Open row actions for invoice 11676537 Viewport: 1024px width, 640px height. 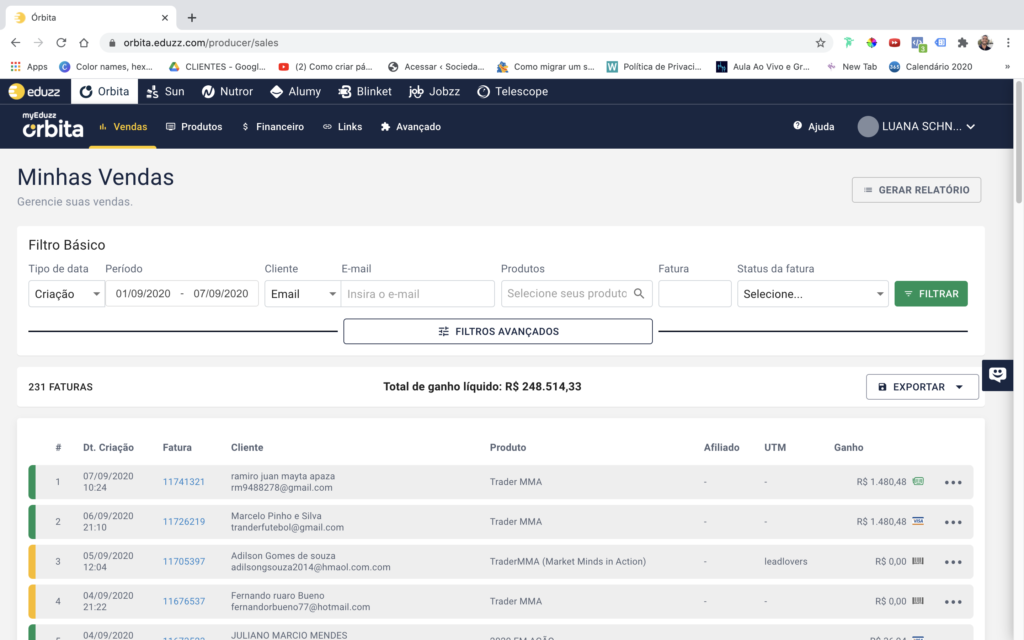pyautogui.click(x=953, y=601)
